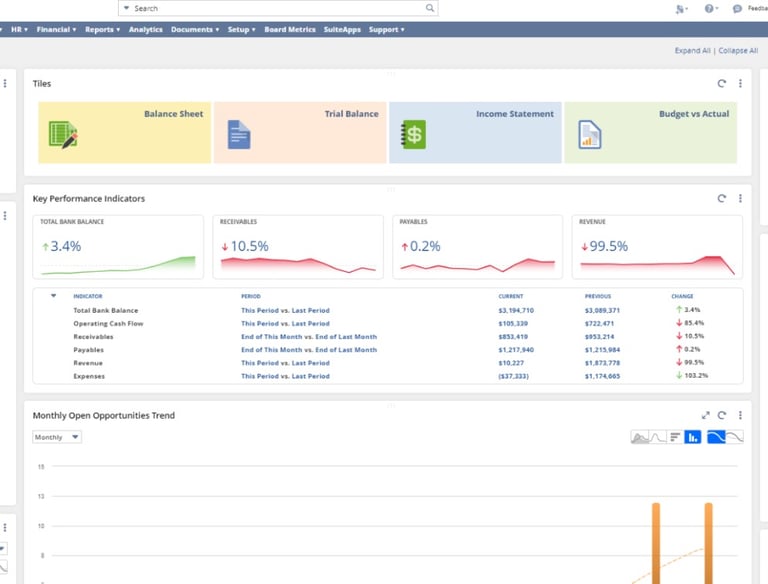
Task: Click Operating Cash Flow current value $105,339
Action: (513, 323)
